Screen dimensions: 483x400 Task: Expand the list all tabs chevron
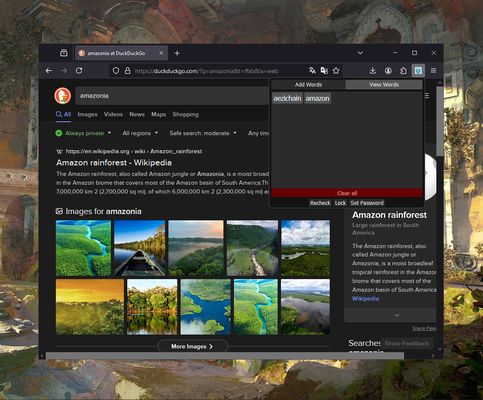[360, 53]
